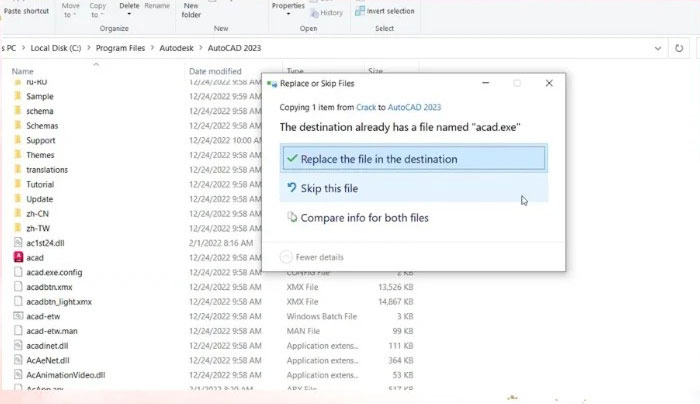The width and height of the screenshot is (700, 404).
Task: Click AutoCAD 2023 breadcrumb in address bar
Action: click(234, 48)
